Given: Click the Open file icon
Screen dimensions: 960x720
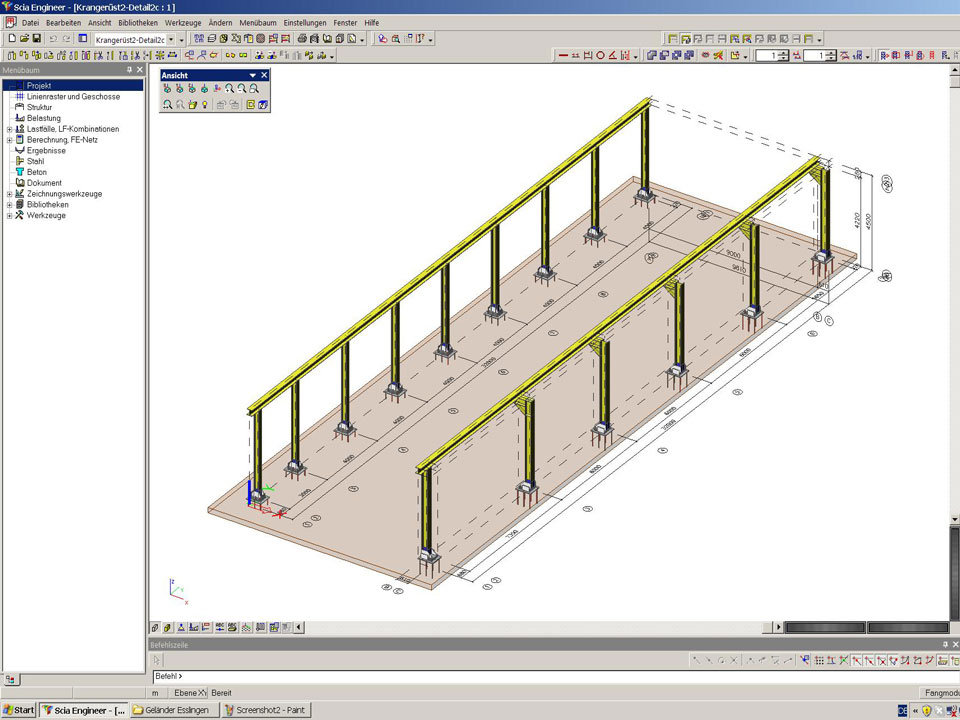Looking at the screenshot, I should click(23, 39).
